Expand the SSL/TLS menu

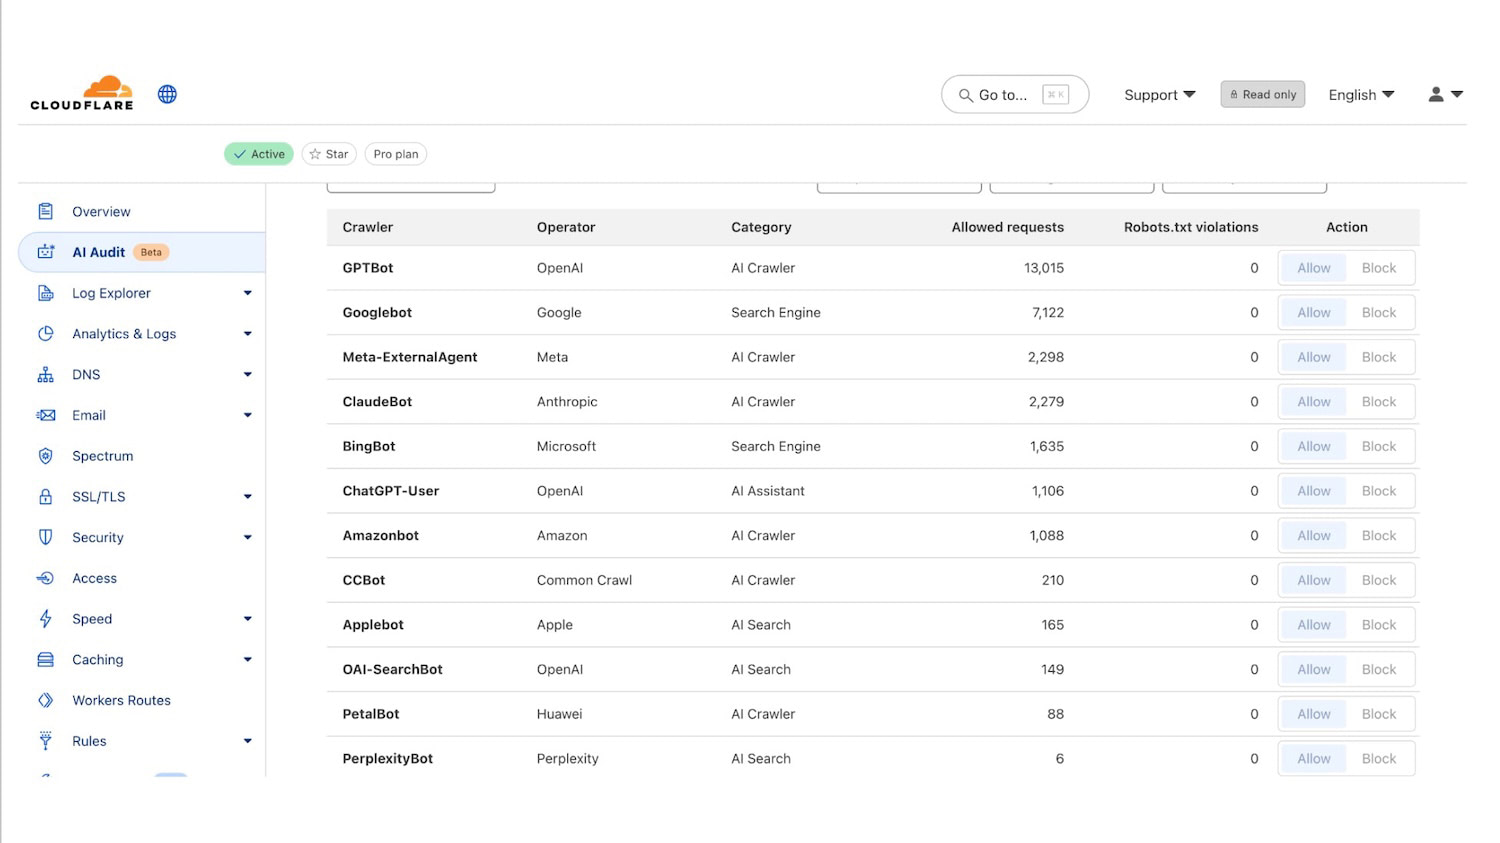point(98,496)
